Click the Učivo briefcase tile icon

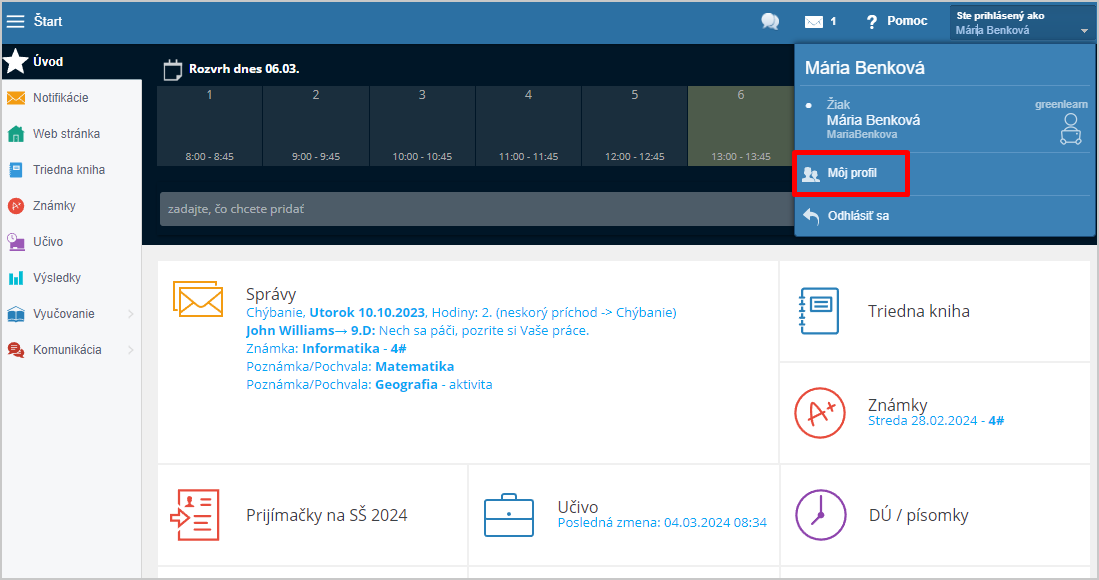[x=508, y=515]
